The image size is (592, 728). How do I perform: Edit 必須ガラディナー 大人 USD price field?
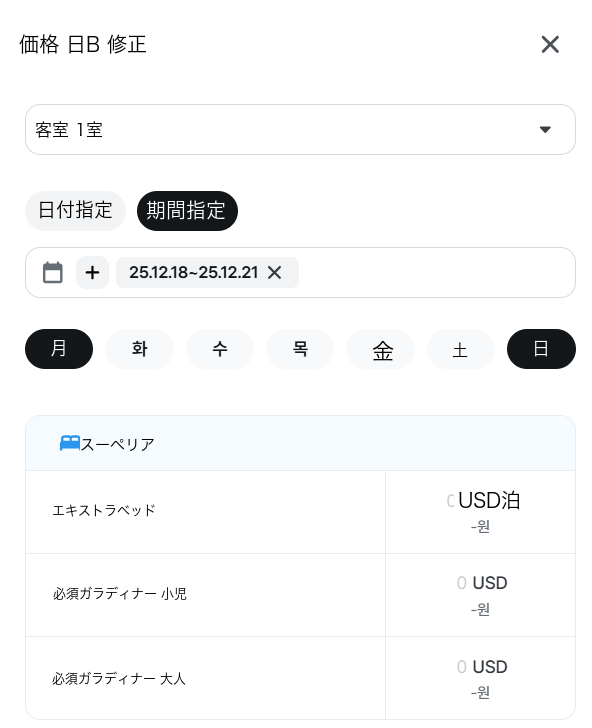click(x=461, y=667)
